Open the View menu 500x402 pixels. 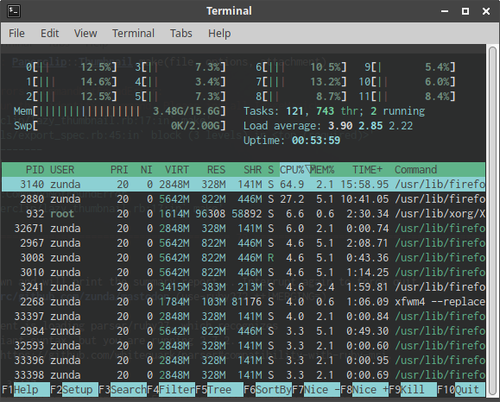point(85,33)
